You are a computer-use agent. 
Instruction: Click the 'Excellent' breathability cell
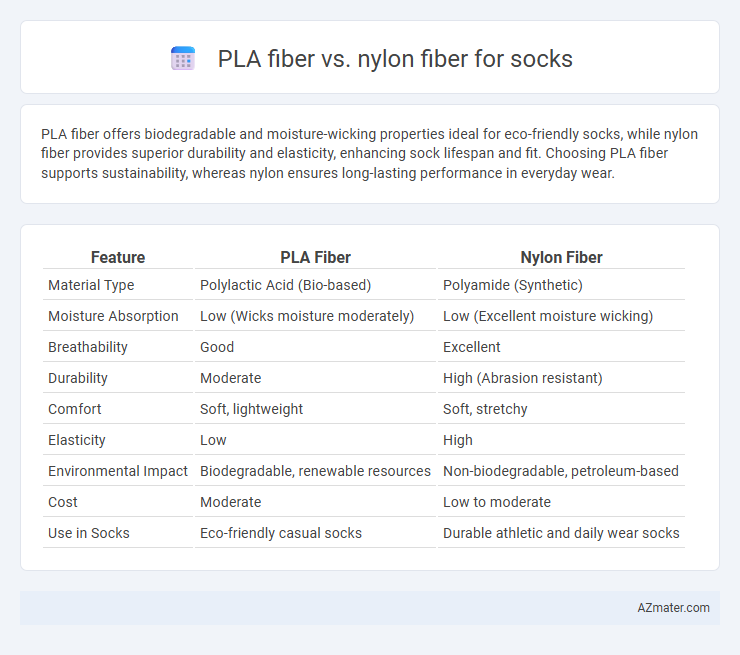(x=471, y=347)
